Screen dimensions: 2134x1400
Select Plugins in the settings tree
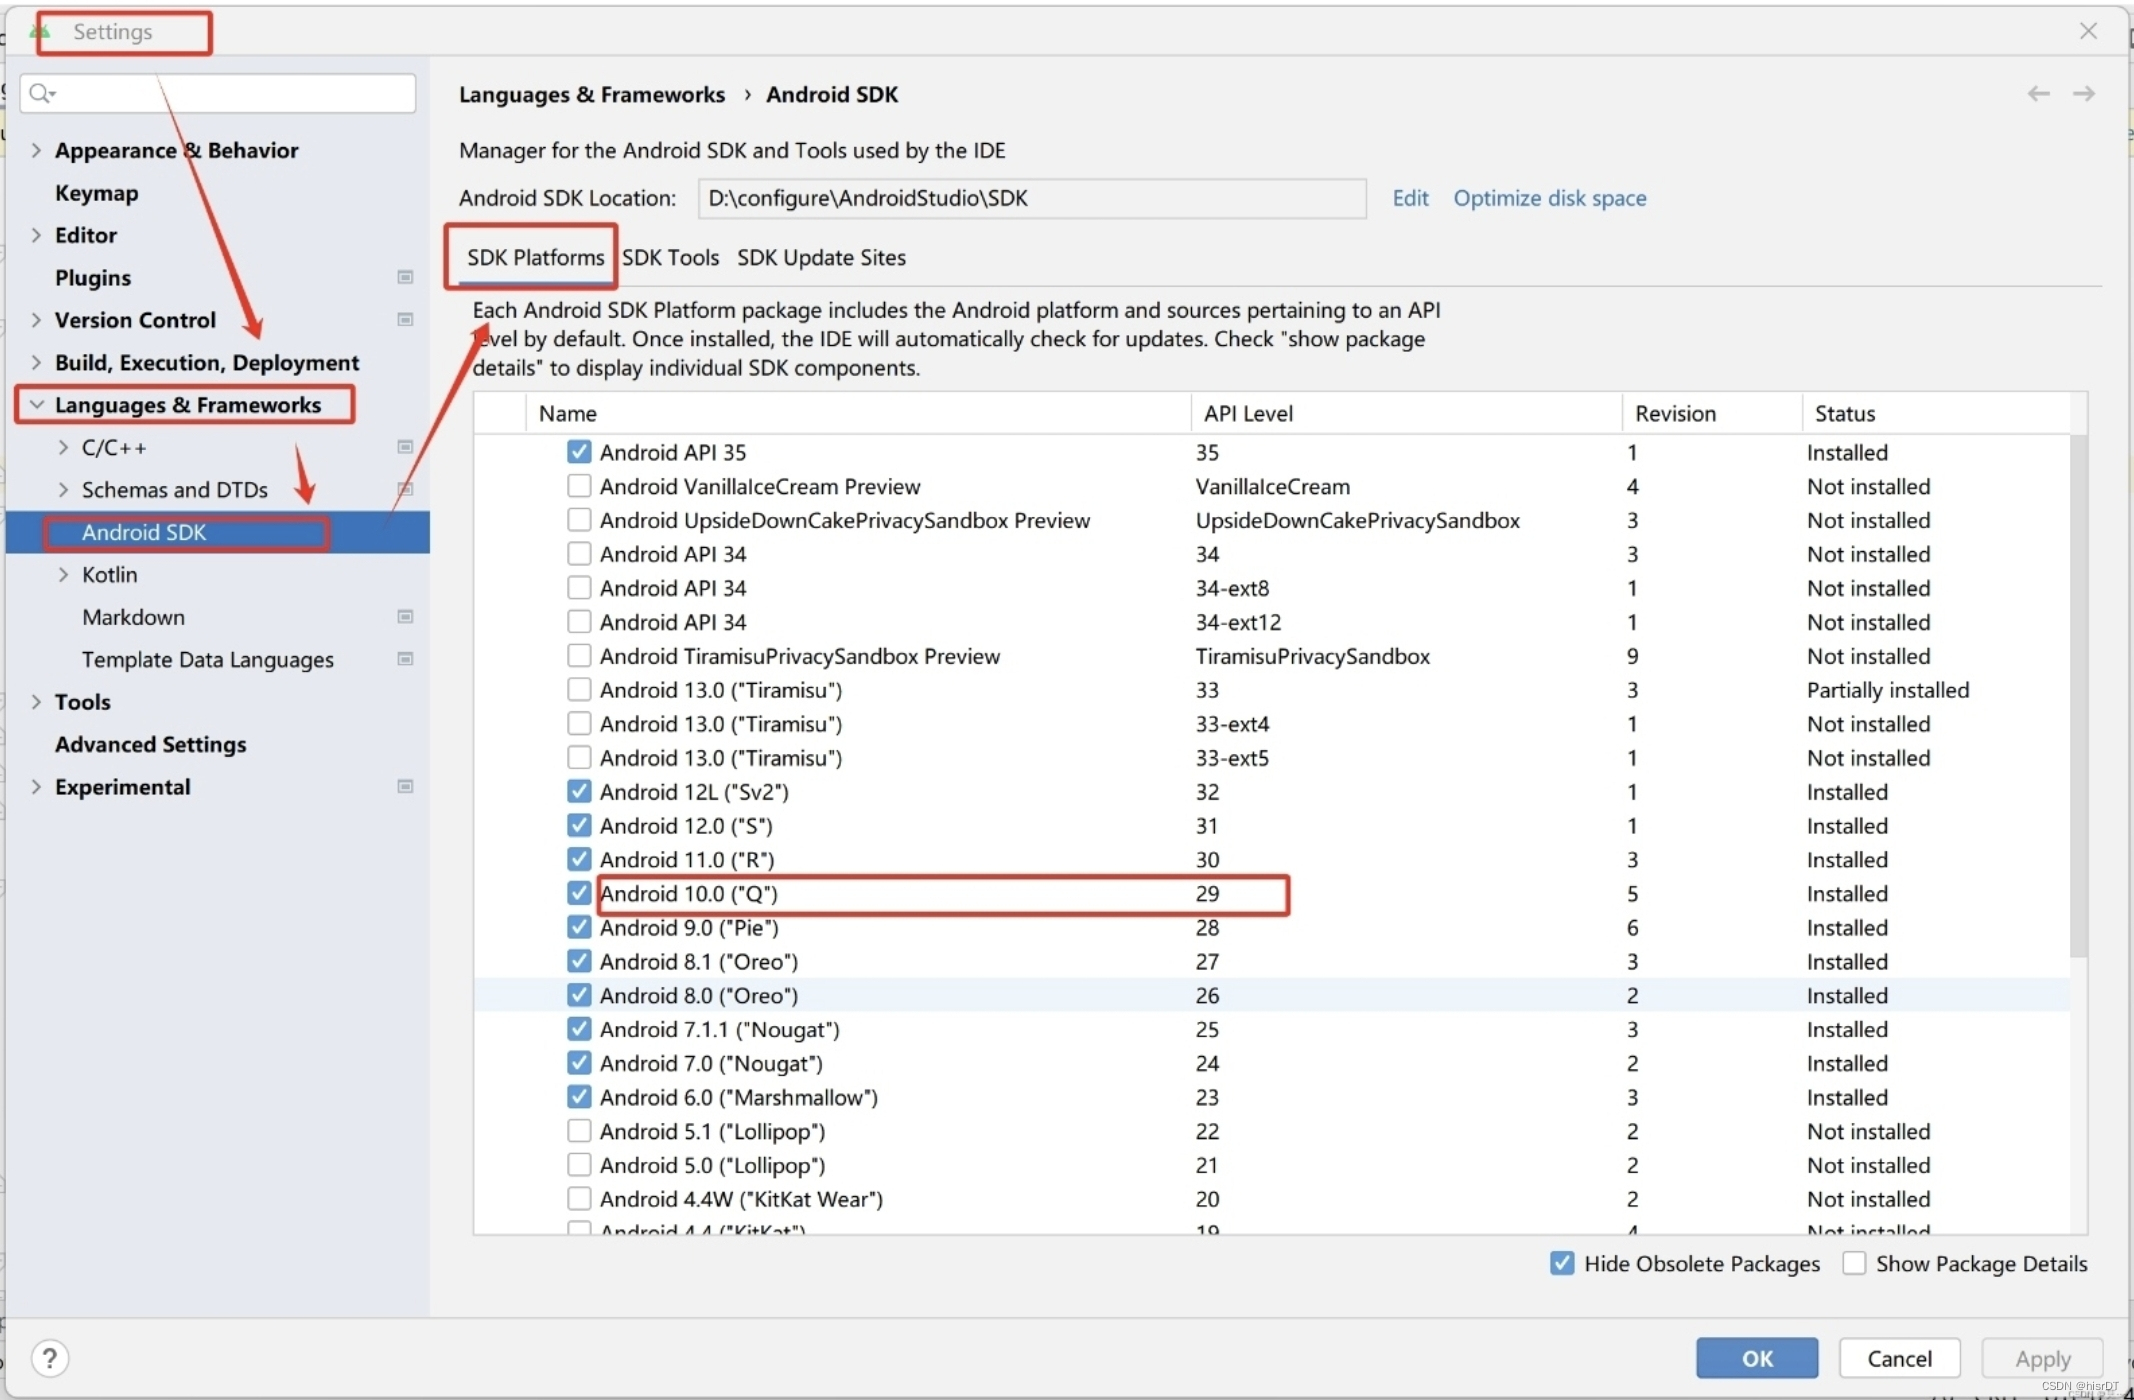92,278
